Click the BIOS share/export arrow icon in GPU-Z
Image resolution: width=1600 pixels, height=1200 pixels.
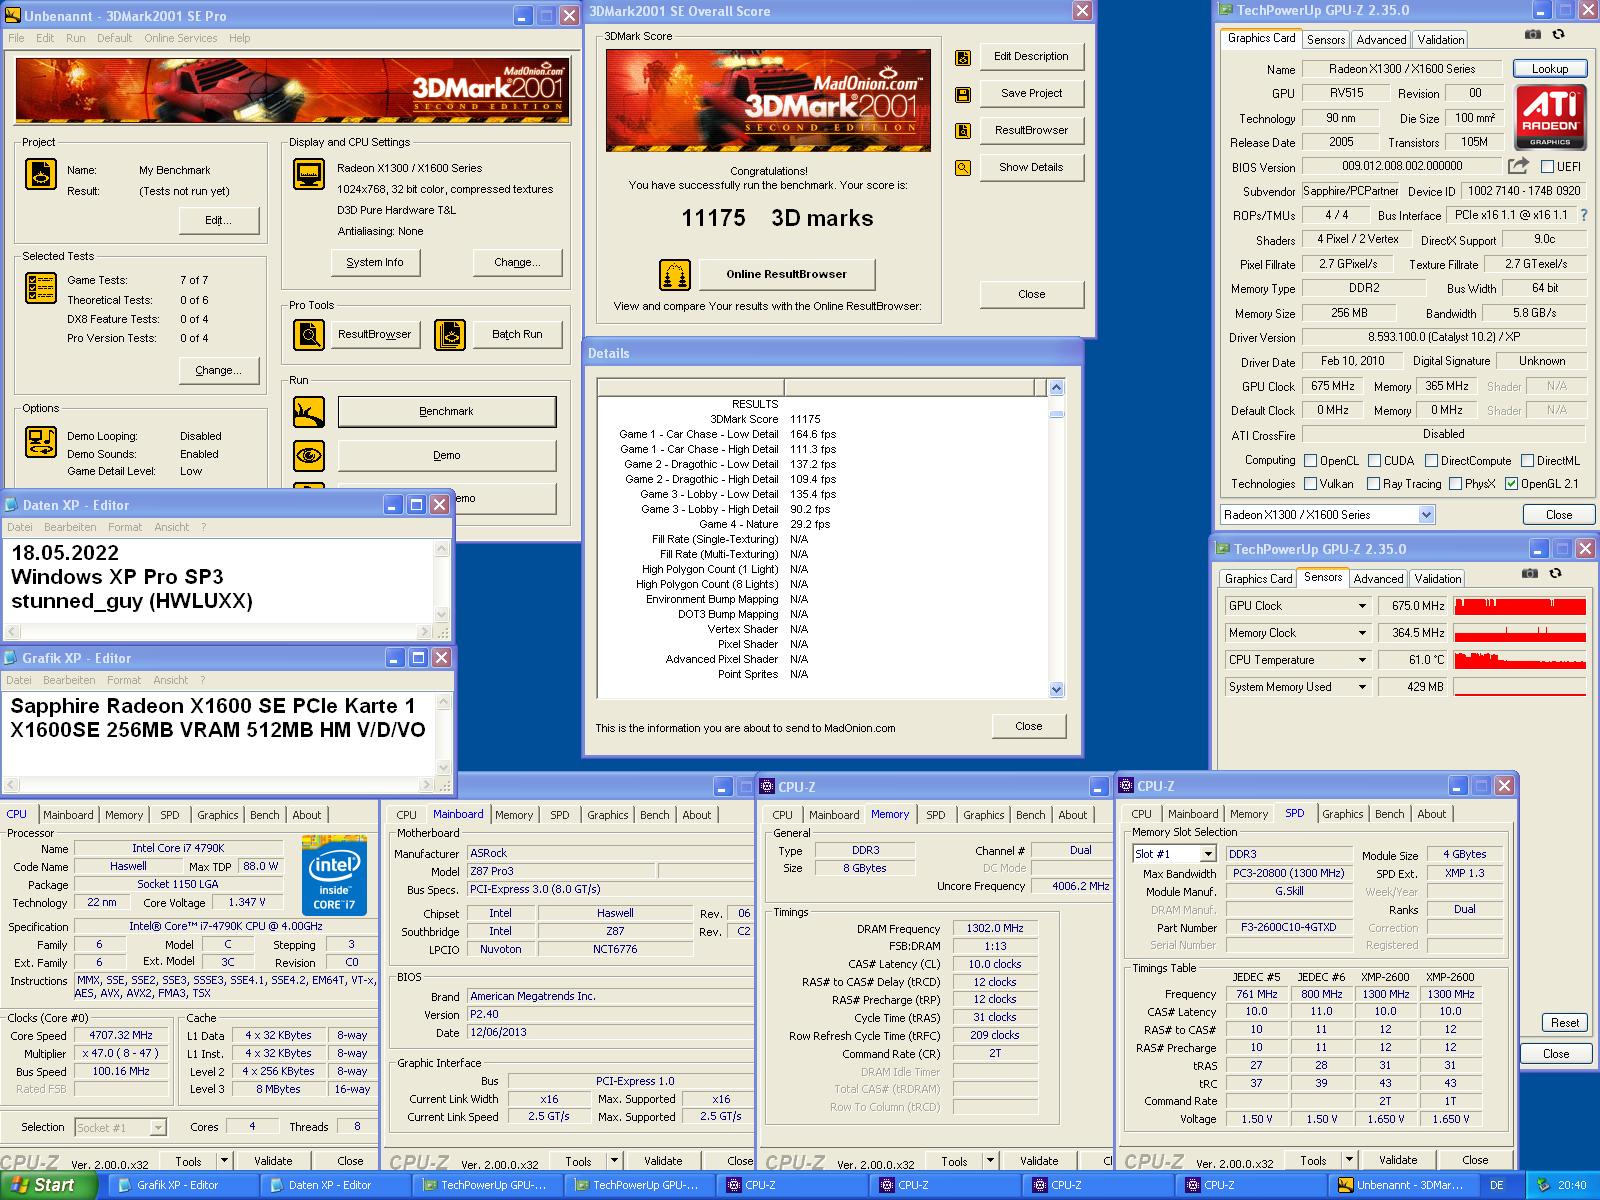[x=1519, y=166]
